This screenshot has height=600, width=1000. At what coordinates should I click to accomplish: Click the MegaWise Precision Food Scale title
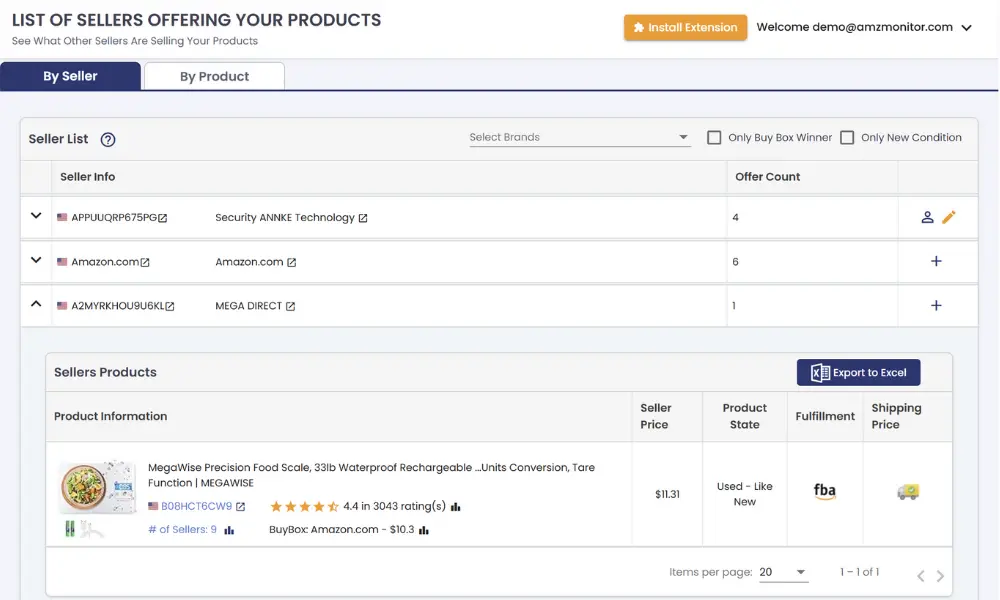371,475
